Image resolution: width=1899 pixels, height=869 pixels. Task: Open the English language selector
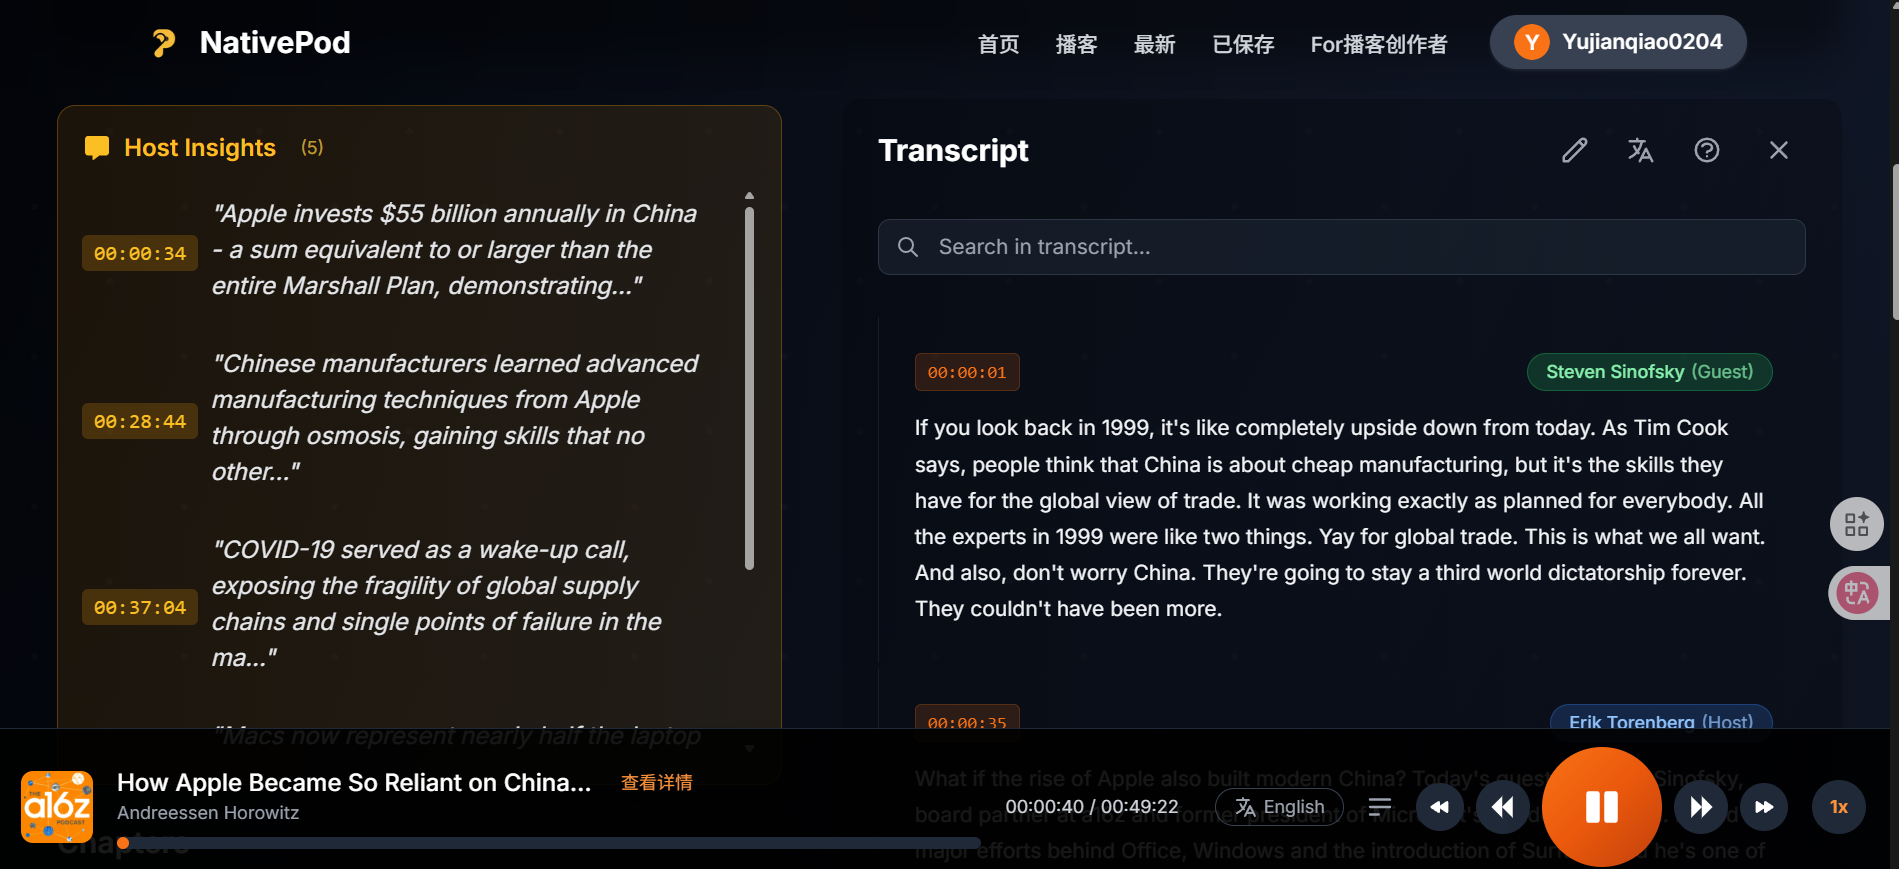[1279, 807]
